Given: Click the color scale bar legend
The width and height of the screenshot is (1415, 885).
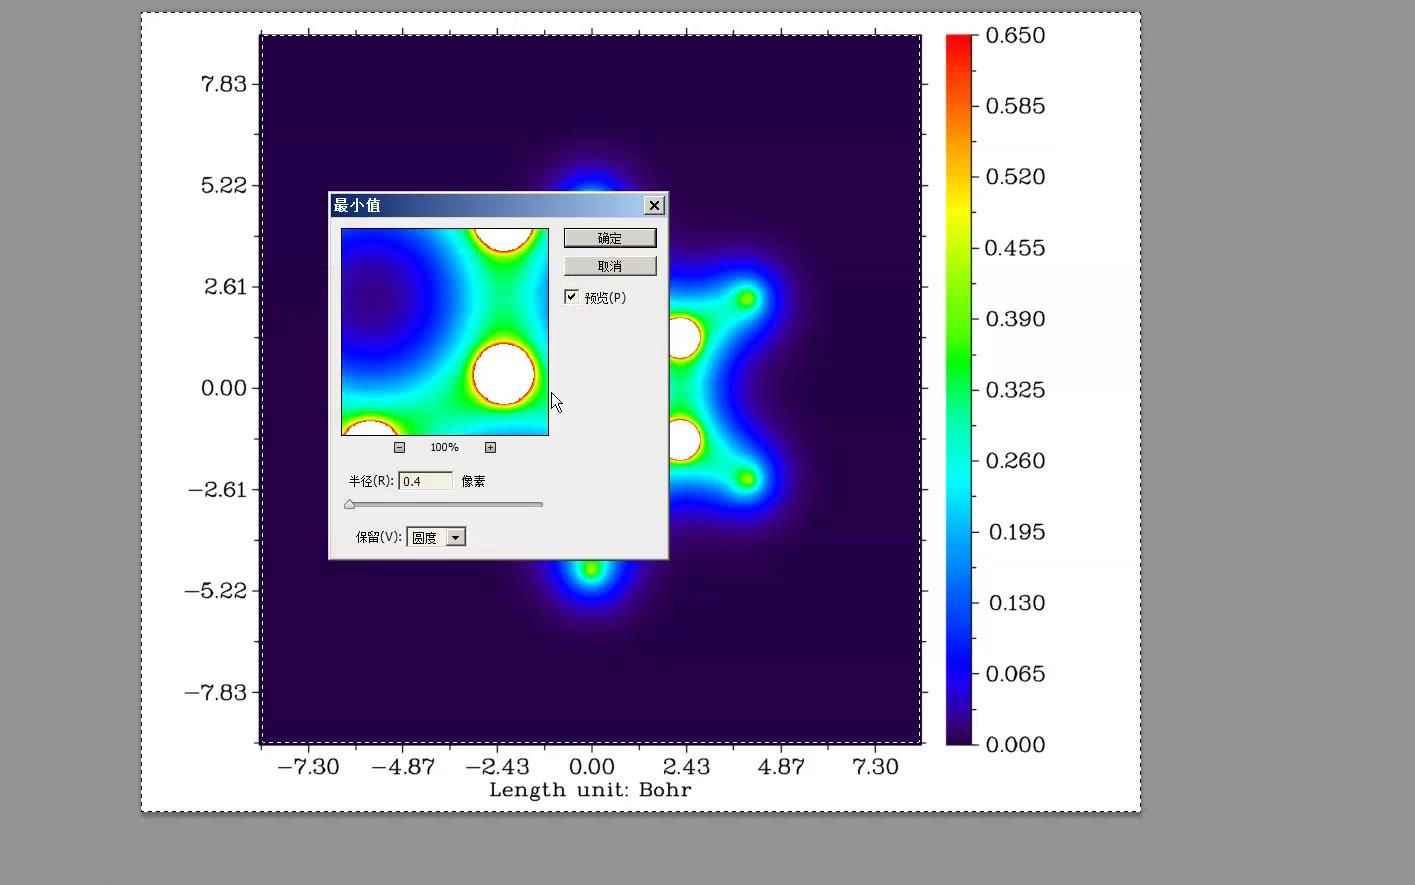Looking at the screenshot, I should [x=959, y=390].
